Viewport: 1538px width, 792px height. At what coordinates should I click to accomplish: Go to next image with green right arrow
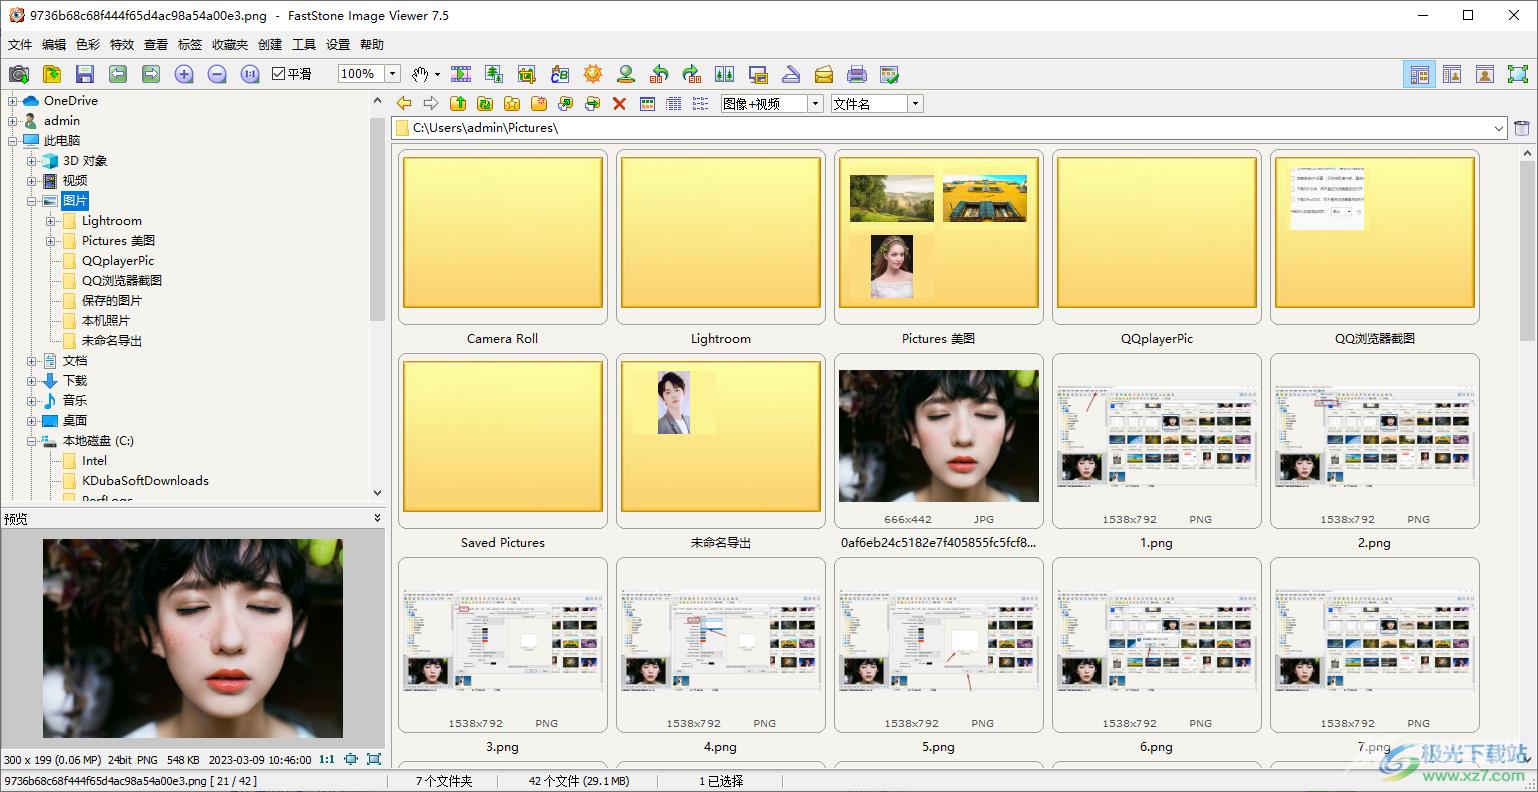(151, 74)
